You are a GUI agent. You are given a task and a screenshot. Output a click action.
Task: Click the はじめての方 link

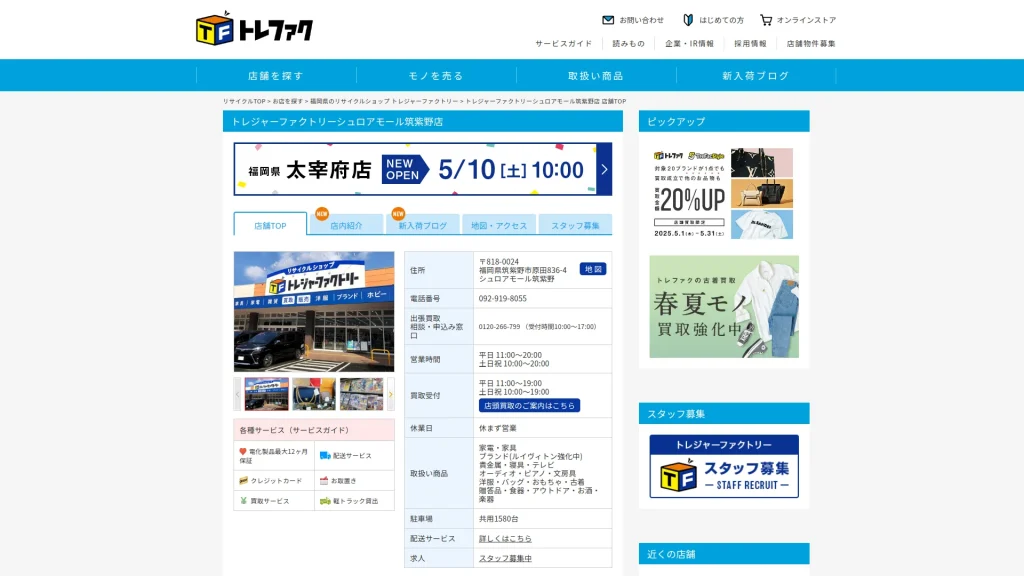coord(722,20)
